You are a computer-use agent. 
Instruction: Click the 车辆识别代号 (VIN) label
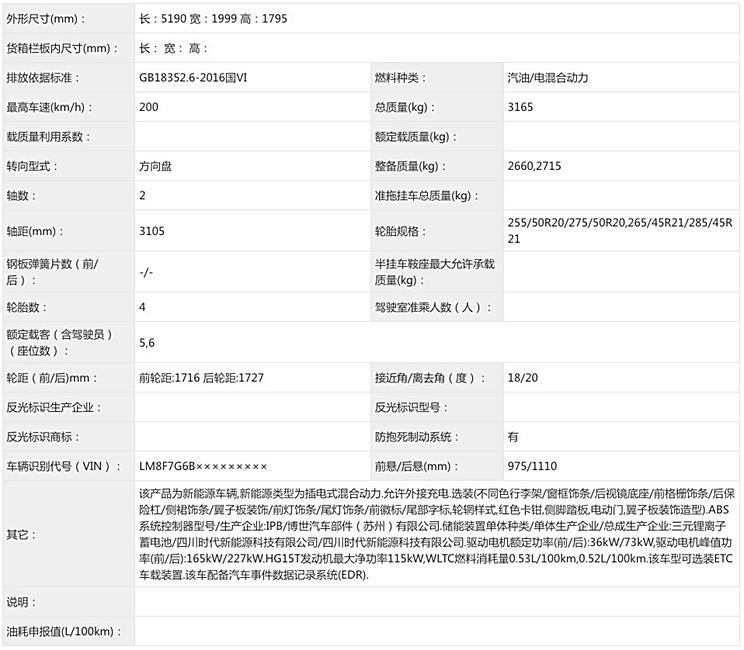[64, 466]
